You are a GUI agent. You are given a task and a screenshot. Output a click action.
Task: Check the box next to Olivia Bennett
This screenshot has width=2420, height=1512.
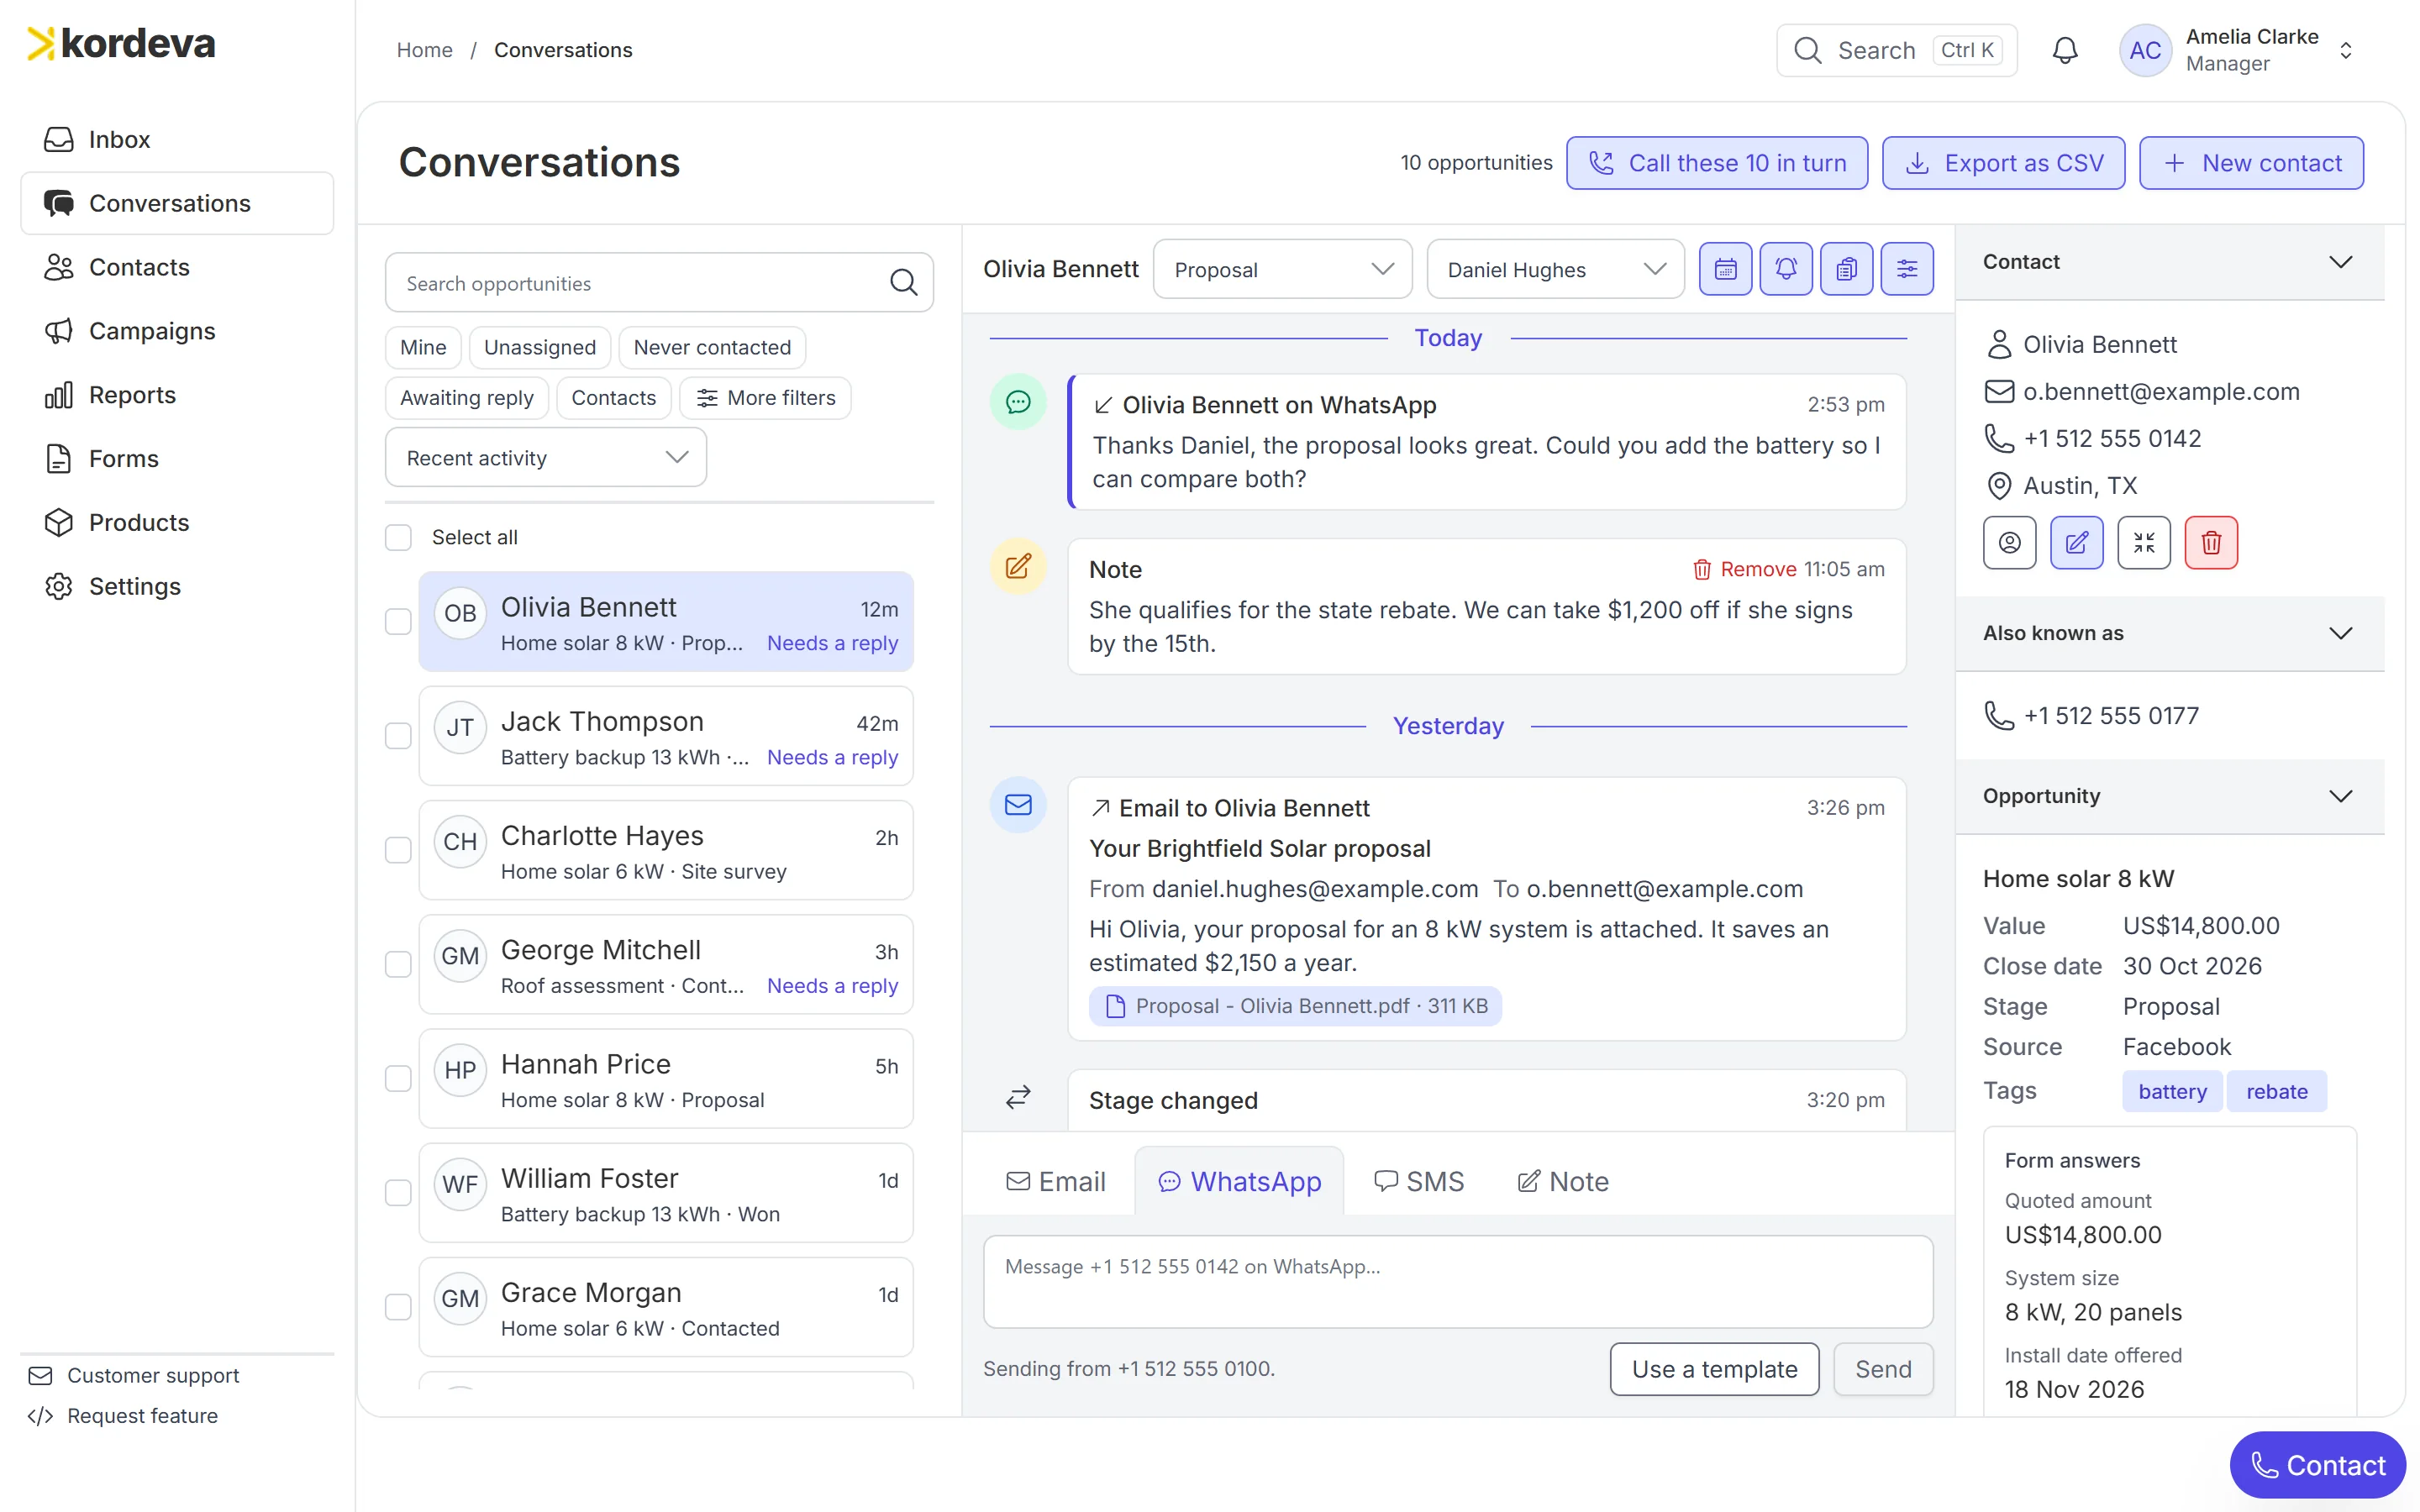(x=398, y=622)
